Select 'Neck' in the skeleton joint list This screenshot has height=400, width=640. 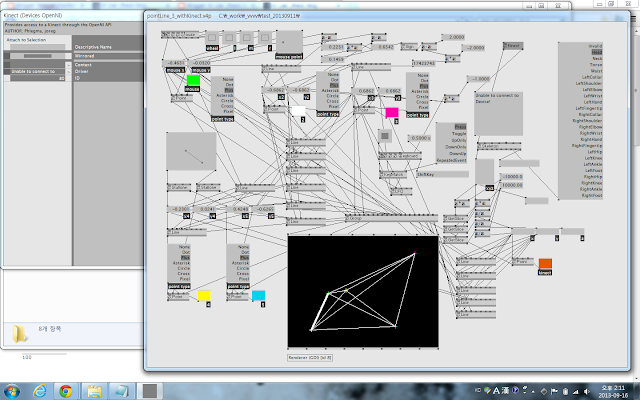tap(597, 58)
